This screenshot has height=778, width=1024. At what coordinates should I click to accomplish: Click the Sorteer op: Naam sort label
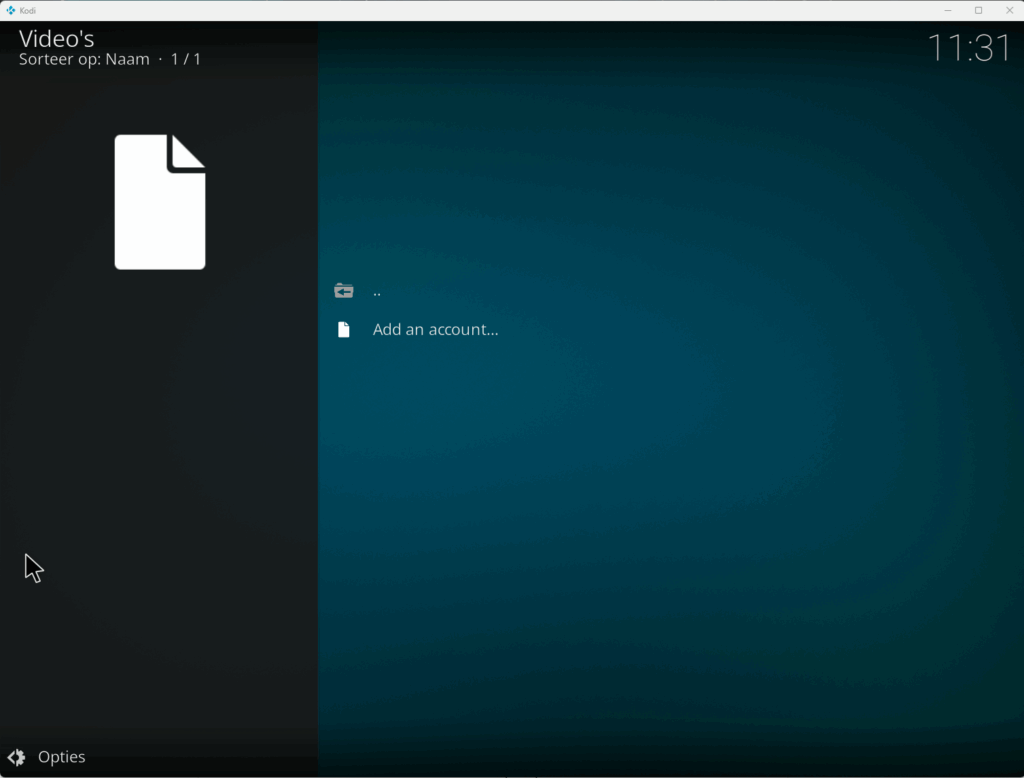coord(84,59)
